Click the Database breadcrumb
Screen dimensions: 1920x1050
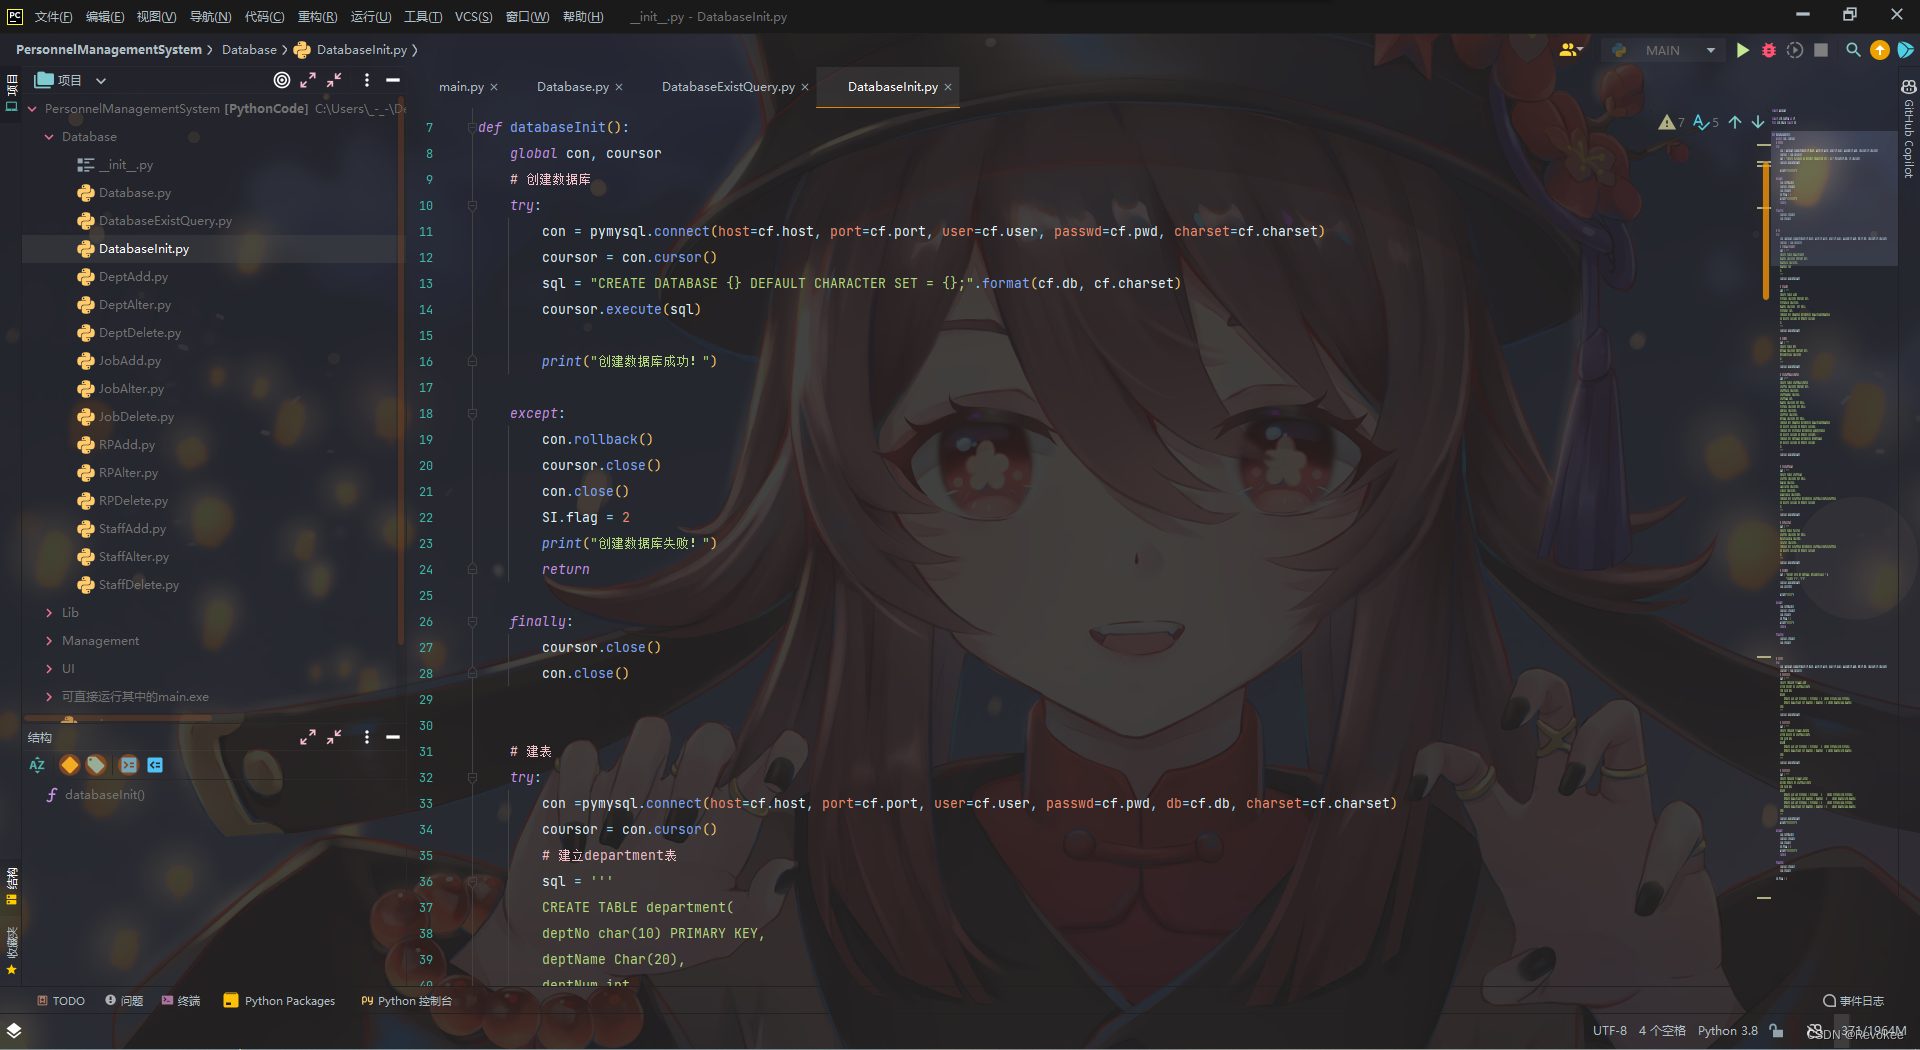click(249, 50)
